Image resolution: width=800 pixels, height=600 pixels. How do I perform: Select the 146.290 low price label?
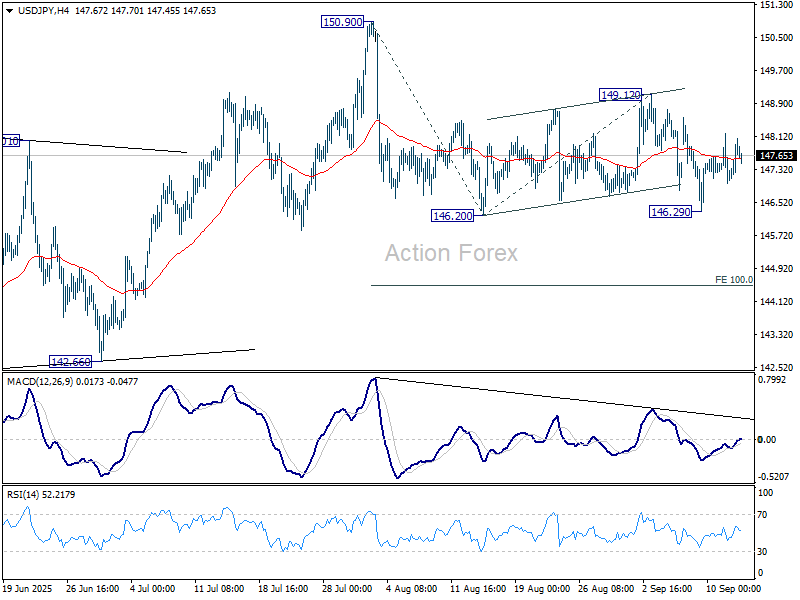668,211
